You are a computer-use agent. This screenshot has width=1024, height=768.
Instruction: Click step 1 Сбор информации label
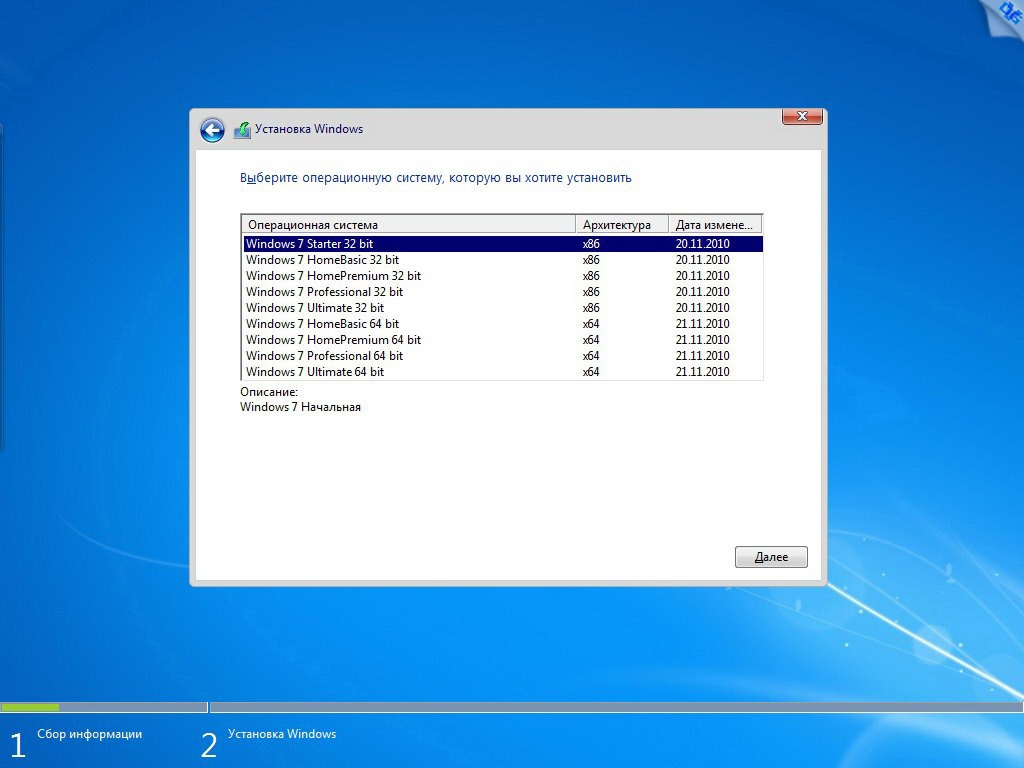coord(89,734)
